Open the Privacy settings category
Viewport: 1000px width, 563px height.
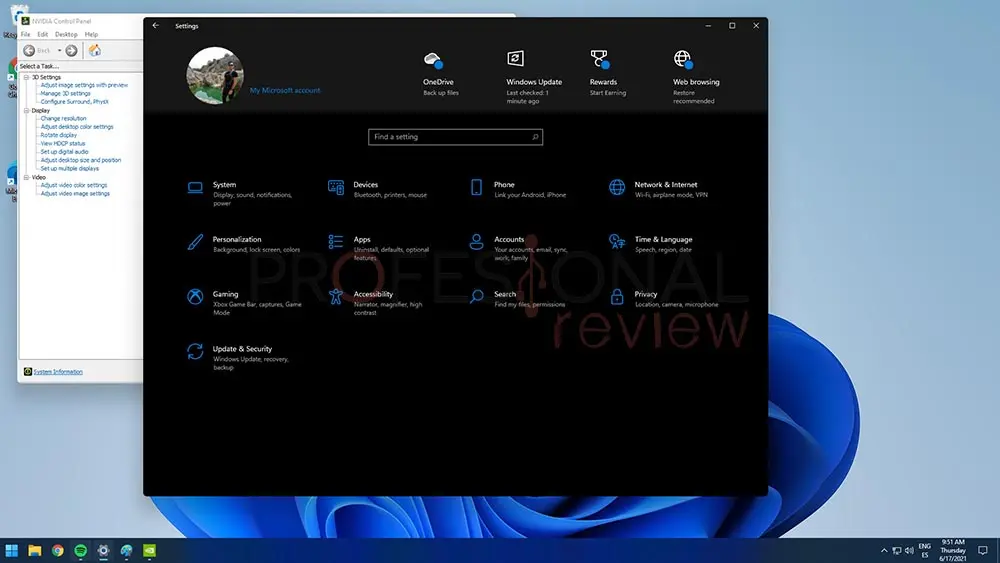663,299
